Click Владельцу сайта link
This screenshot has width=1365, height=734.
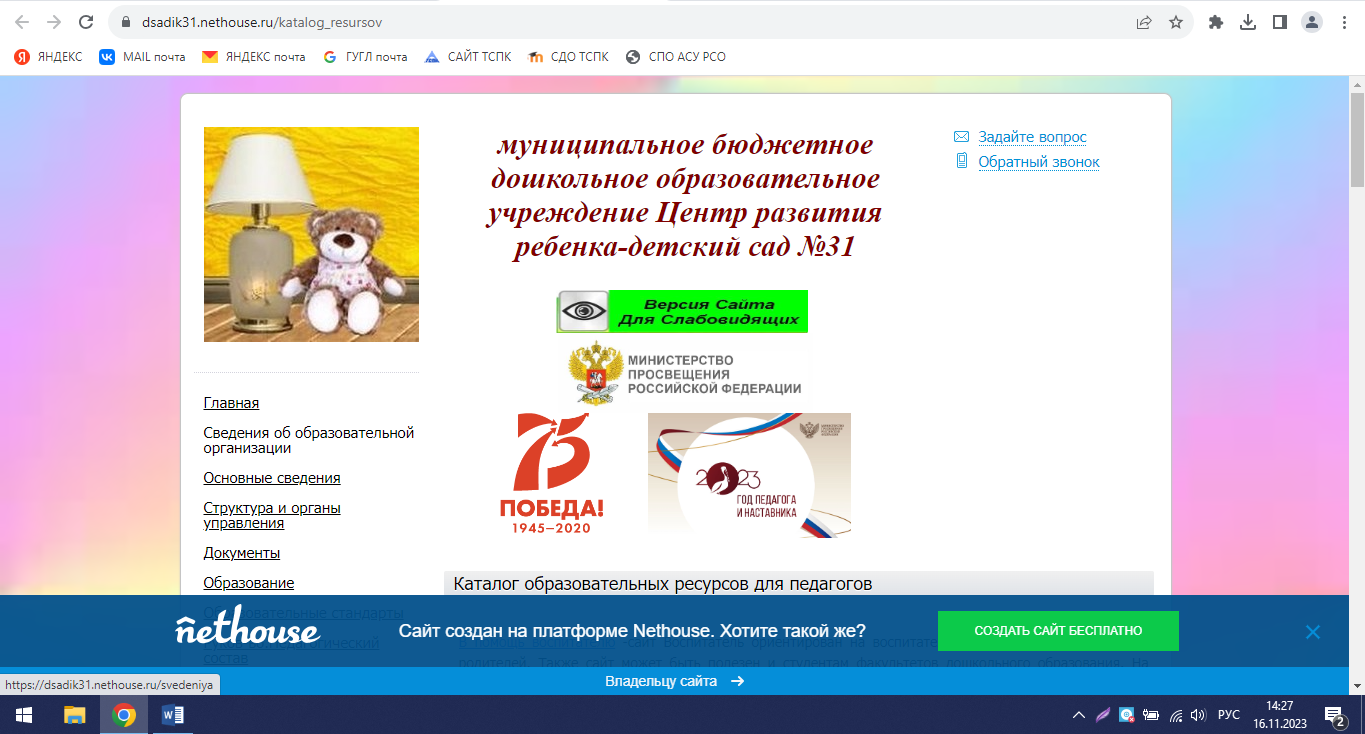tap(674, 681)
